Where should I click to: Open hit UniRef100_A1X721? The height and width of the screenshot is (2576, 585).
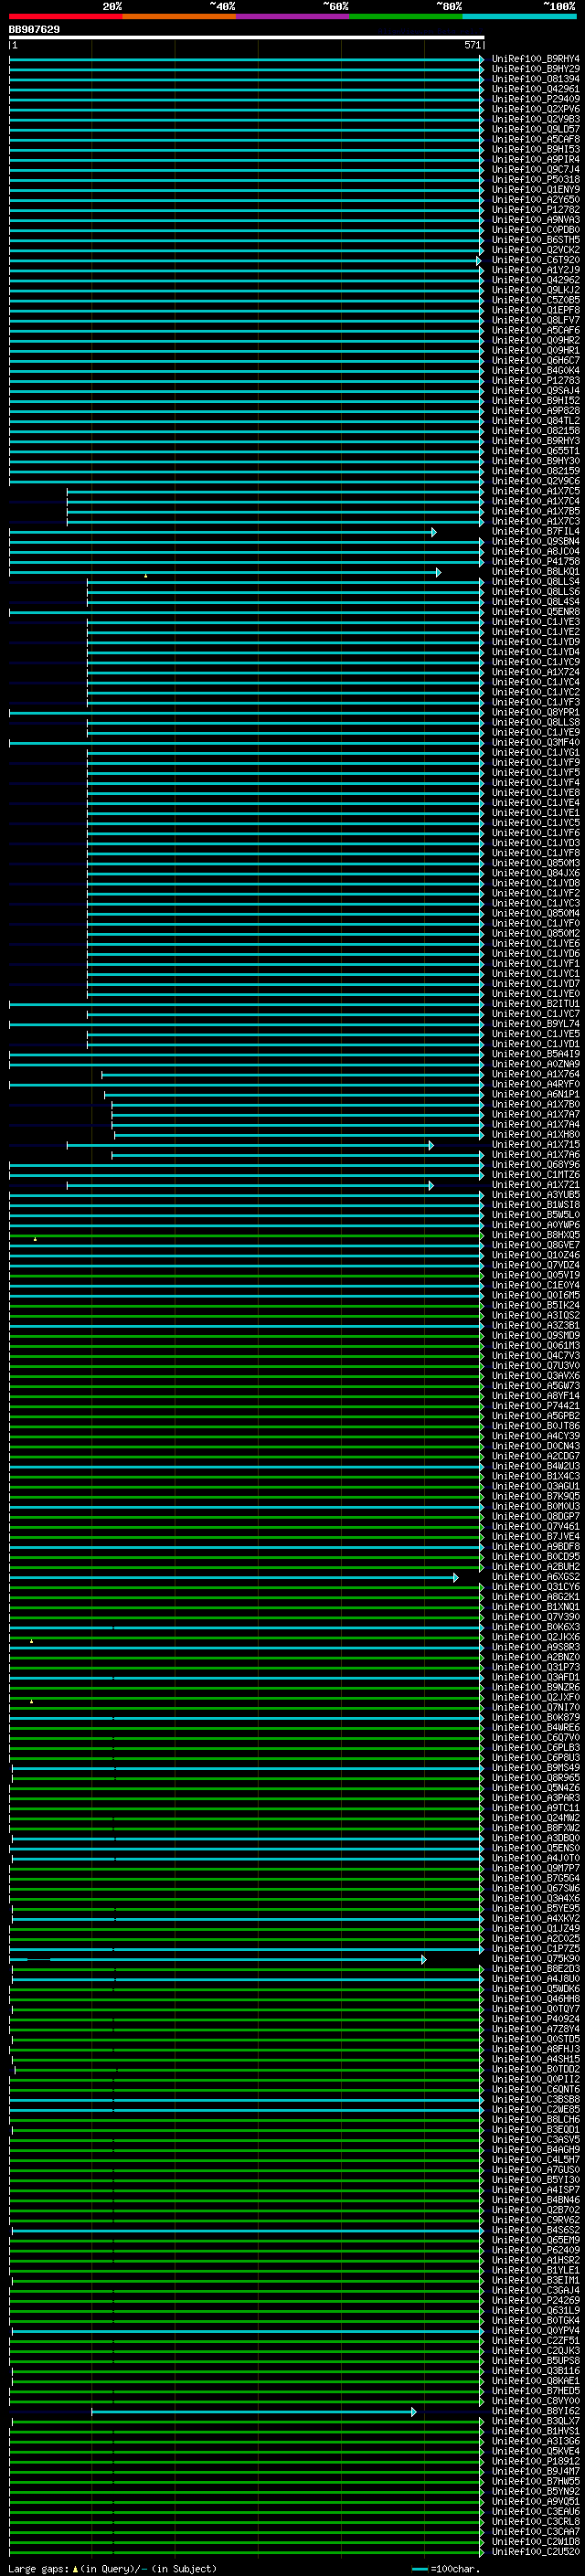click(x=535, y=1185)
